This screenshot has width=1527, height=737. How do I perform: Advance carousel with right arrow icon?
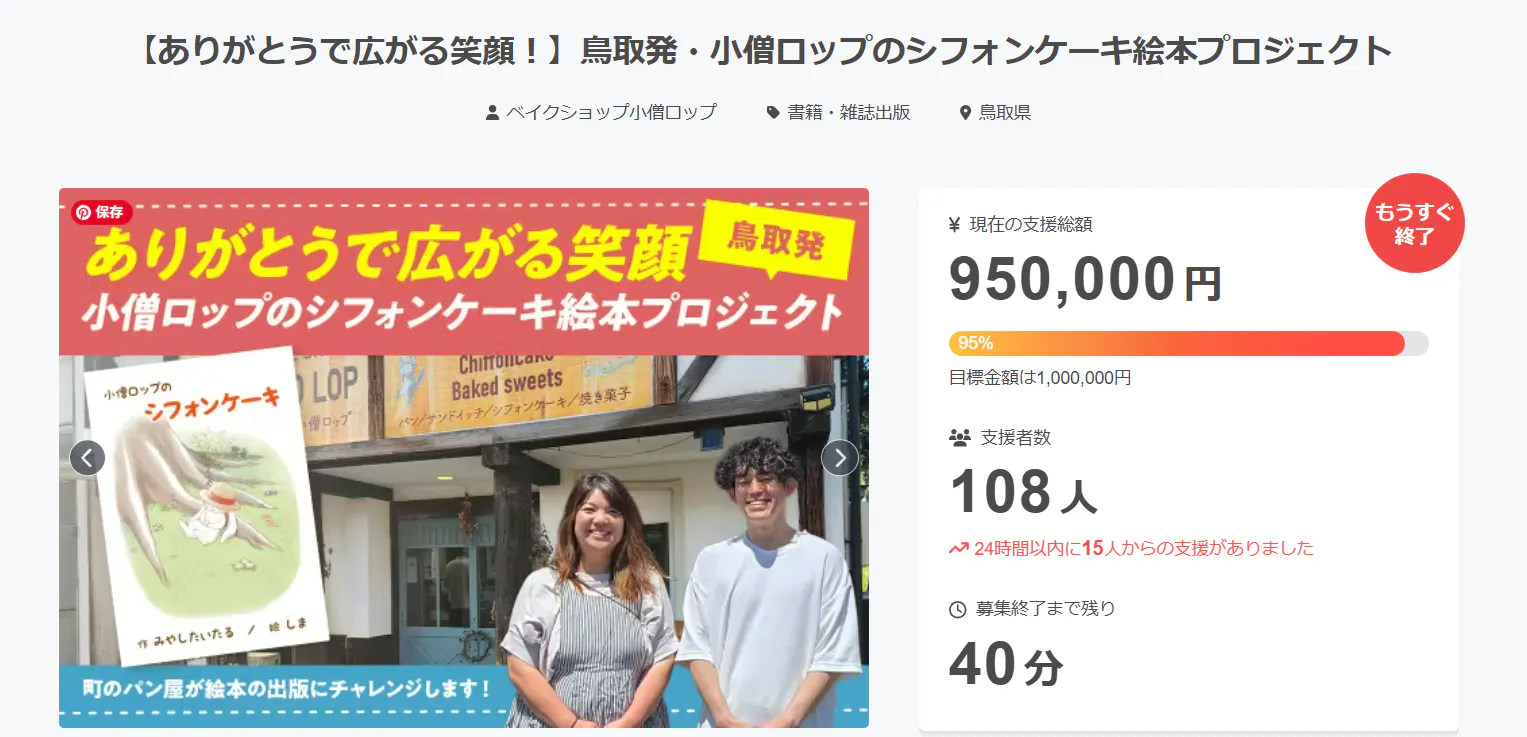(x=840, y=458)
